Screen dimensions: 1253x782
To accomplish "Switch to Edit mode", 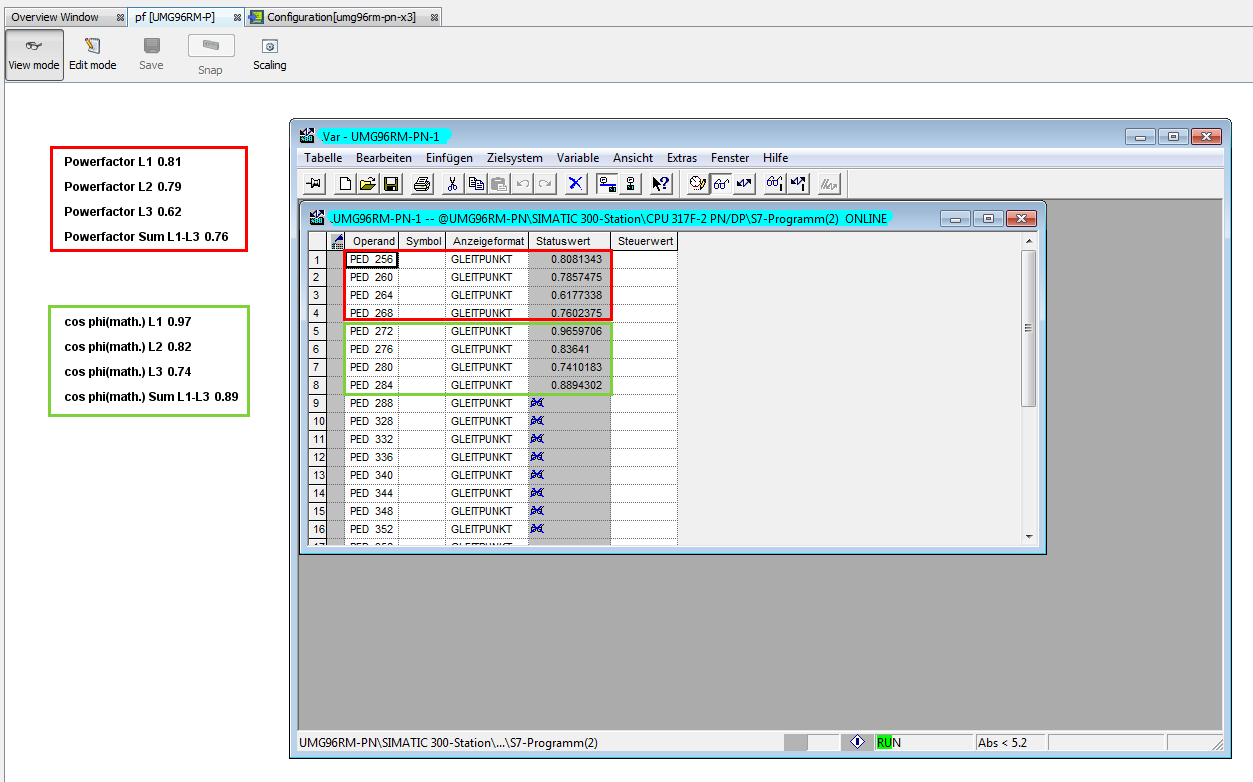I will coord(92,54).
